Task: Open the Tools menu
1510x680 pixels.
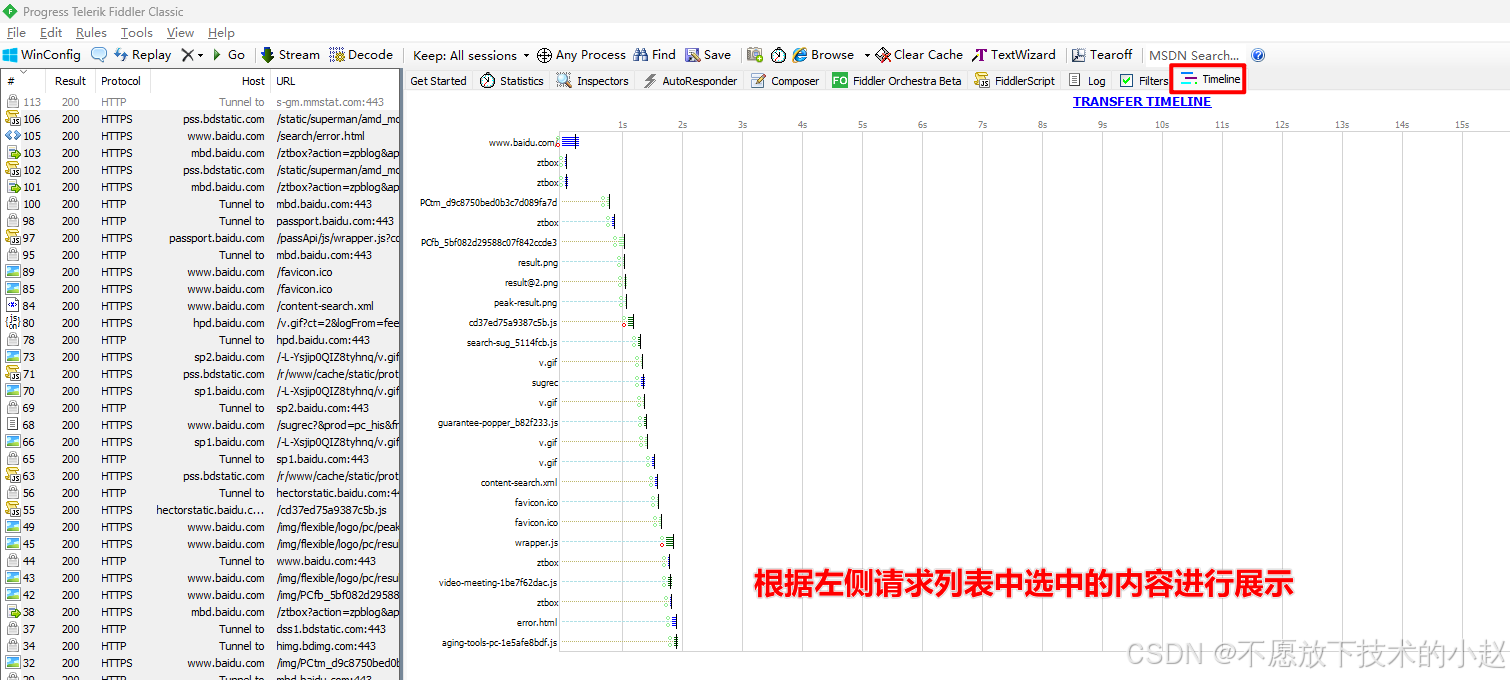Action: (x=137, y=33)
